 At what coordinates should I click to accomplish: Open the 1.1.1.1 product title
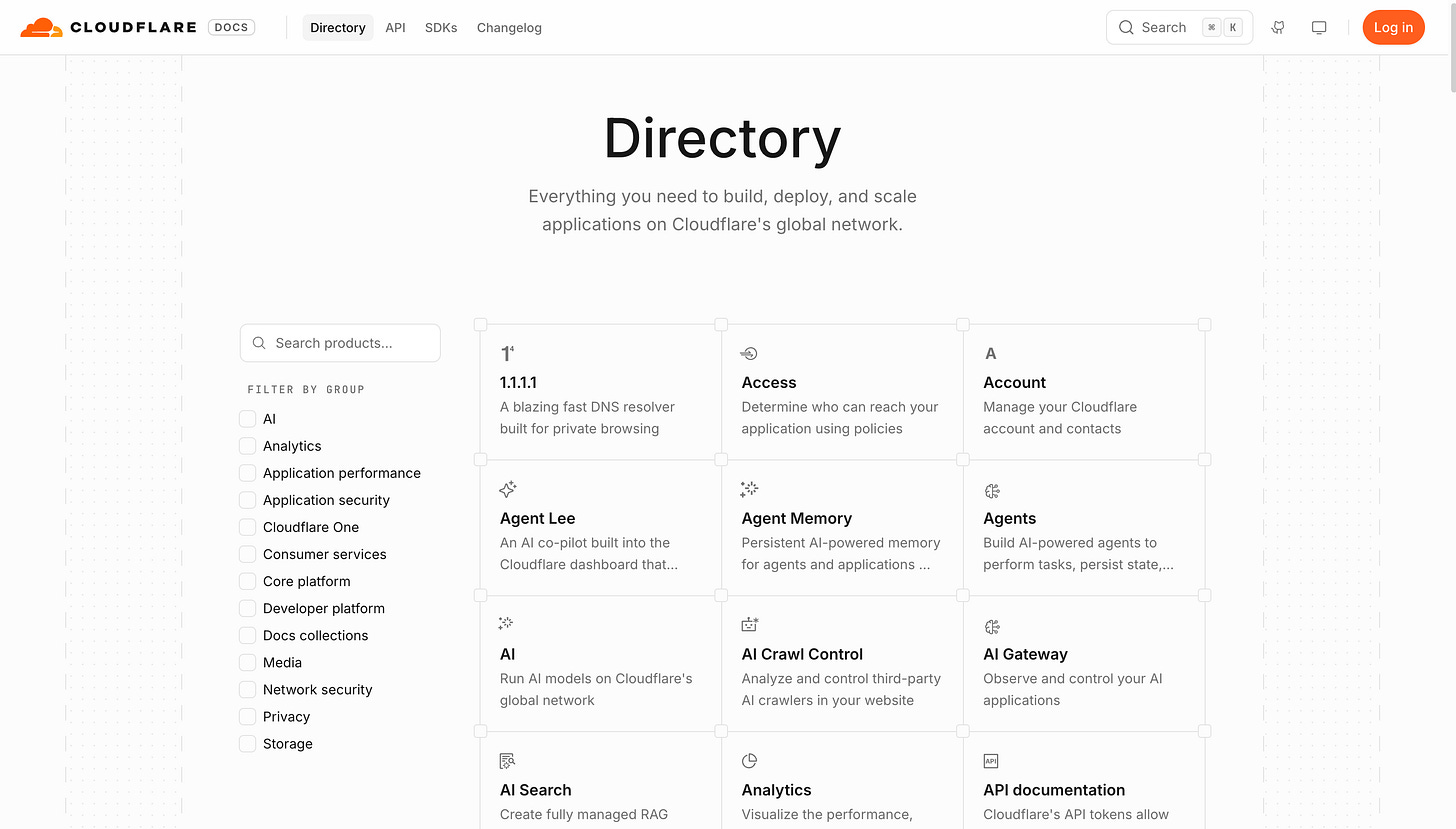518,382
